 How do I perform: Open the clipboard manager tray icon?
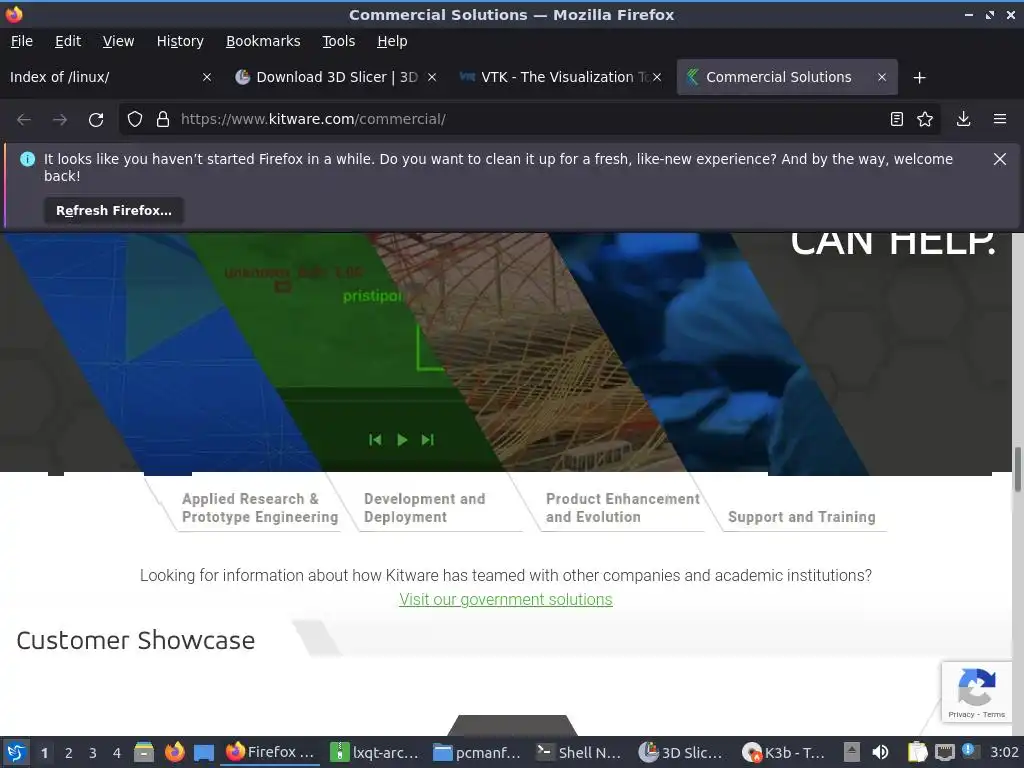point(917,752)
